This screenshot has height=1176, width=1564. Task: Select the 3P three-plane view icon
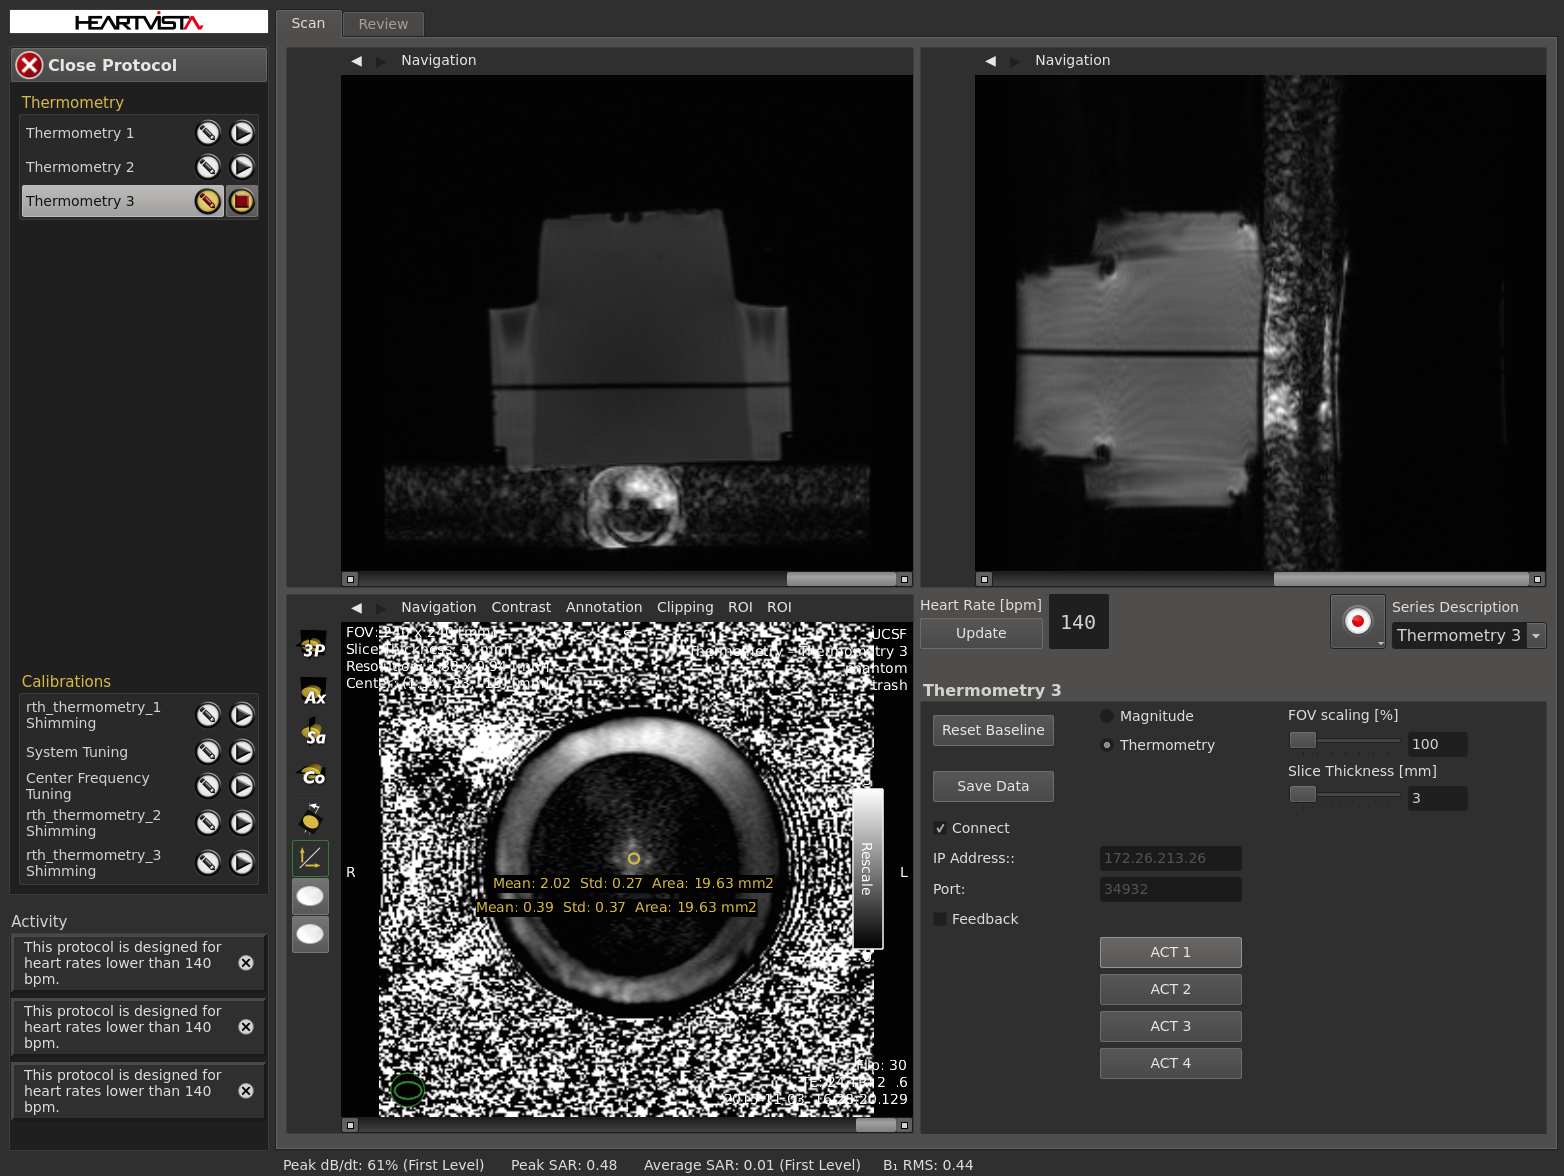(x=313, y=646)
